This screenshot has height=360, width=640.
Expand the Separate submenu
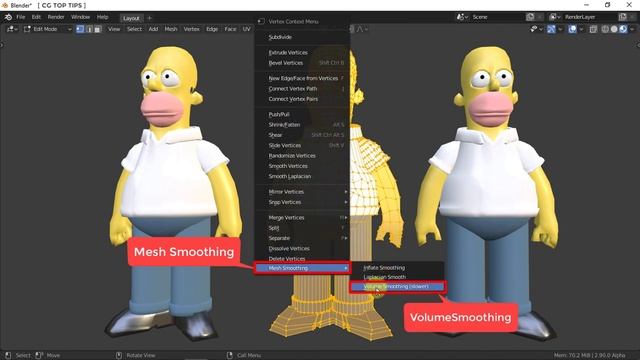(302, 238)
